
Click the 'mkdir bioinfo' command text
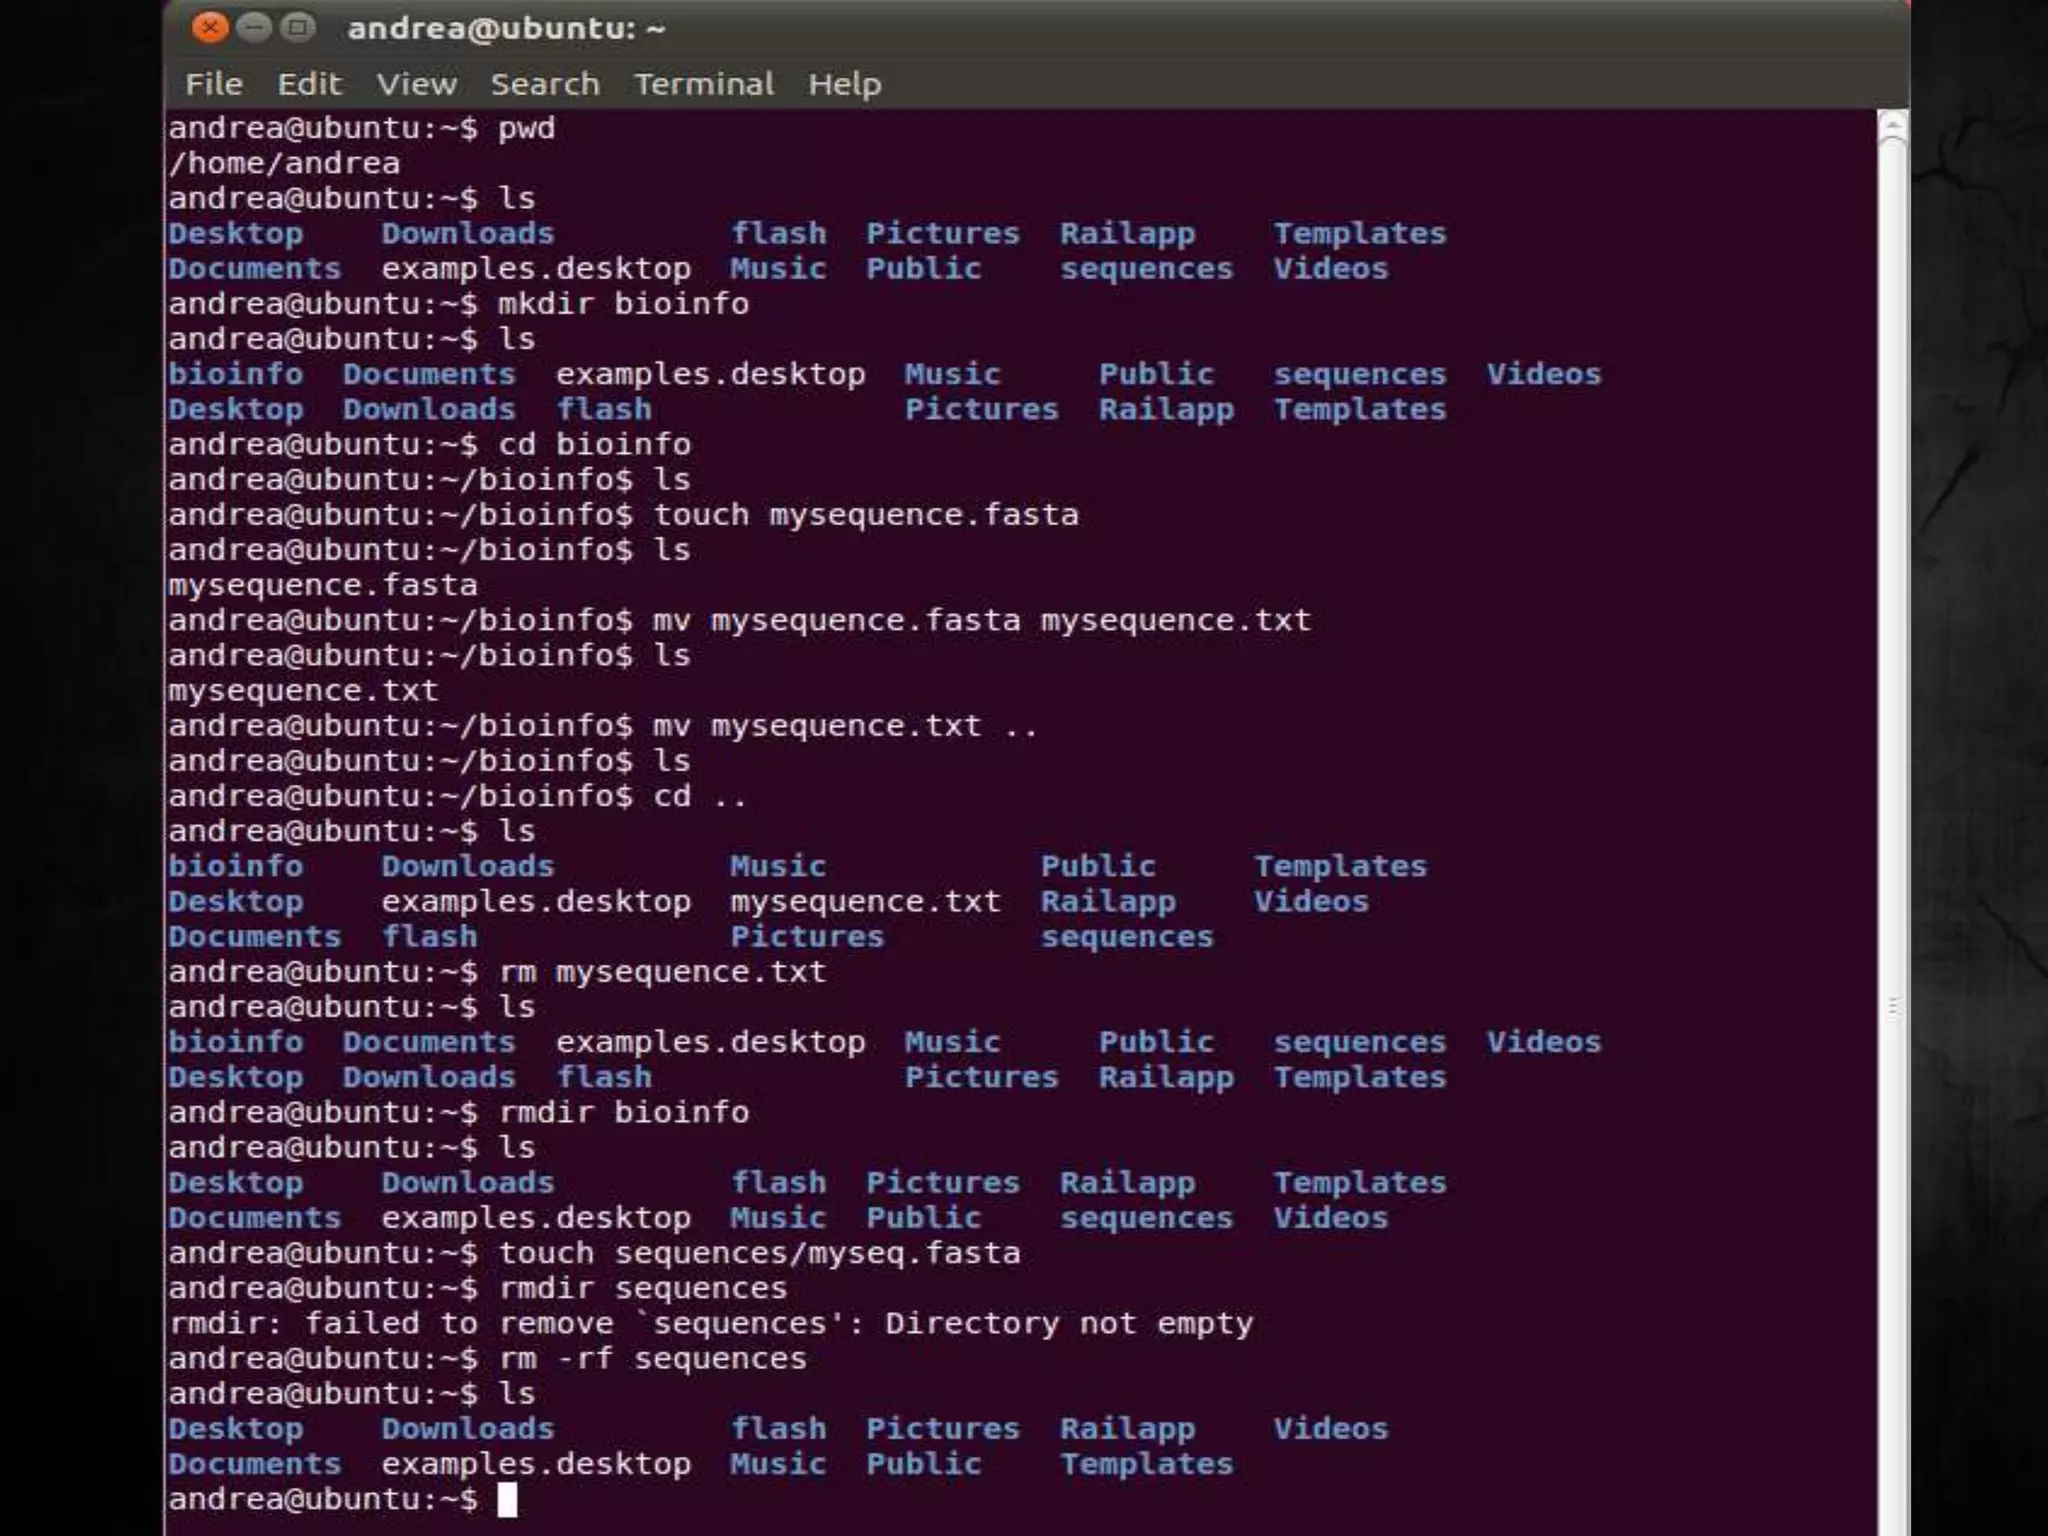point(623,304)
